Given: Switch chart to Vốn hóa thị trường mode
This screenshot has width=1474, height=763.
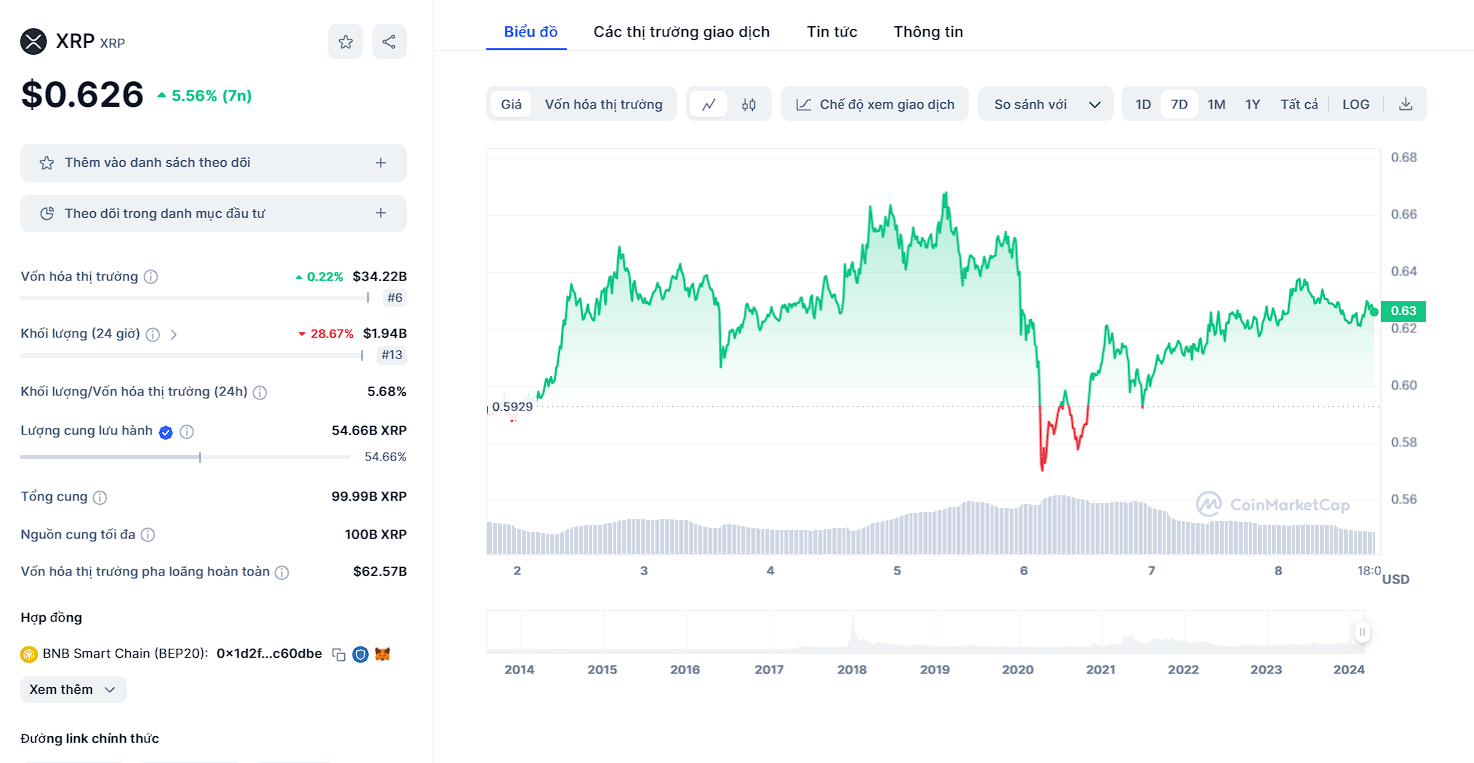Looking at the screenshot, I should pyautogui.click(x=604, y=104).
